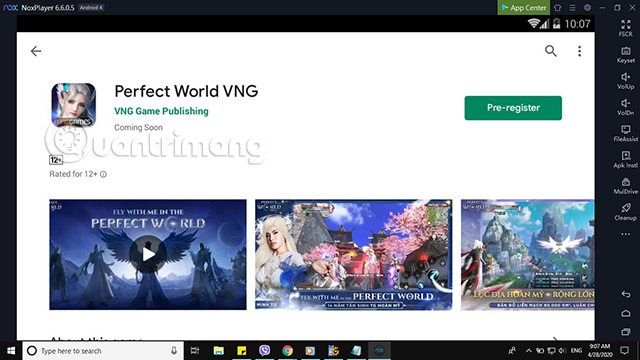
Task: Show hidden system tray icons
Action: click(x=529, y=351)
